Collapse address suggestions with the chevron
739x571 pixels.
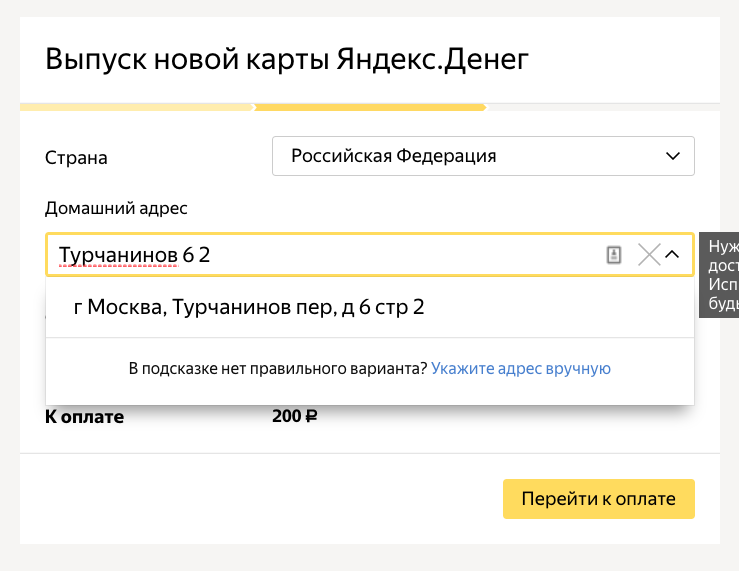tap(672, 255)
